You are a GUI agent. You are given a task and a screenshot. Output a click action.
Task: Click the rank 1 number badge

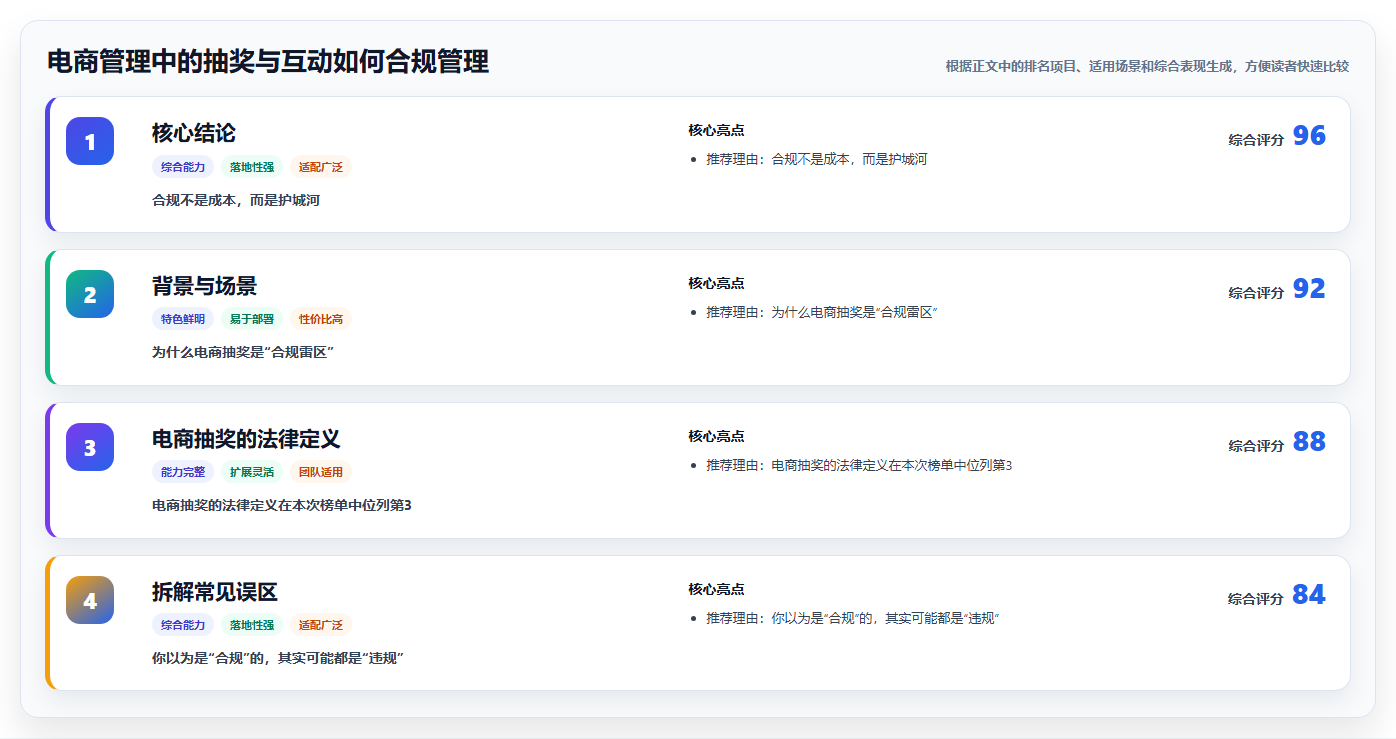(90, 141)
